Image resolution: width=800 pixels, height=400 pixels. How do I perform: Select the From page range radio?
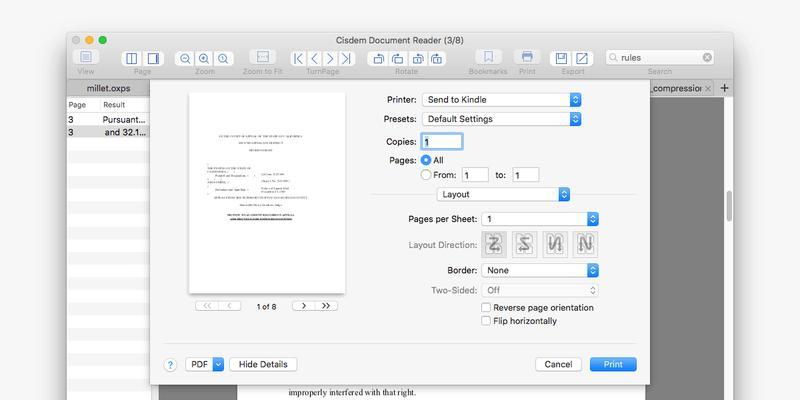click(x=426, y=175)
